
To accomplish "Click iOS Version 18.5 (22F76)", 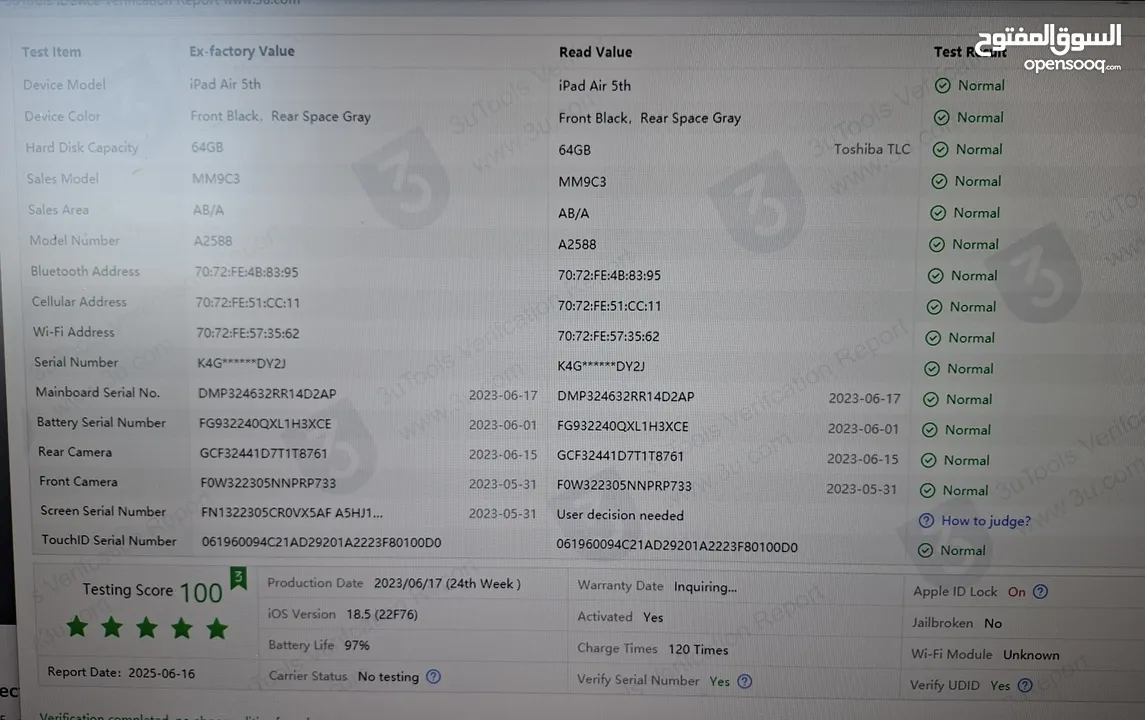I will click(382, 614).
